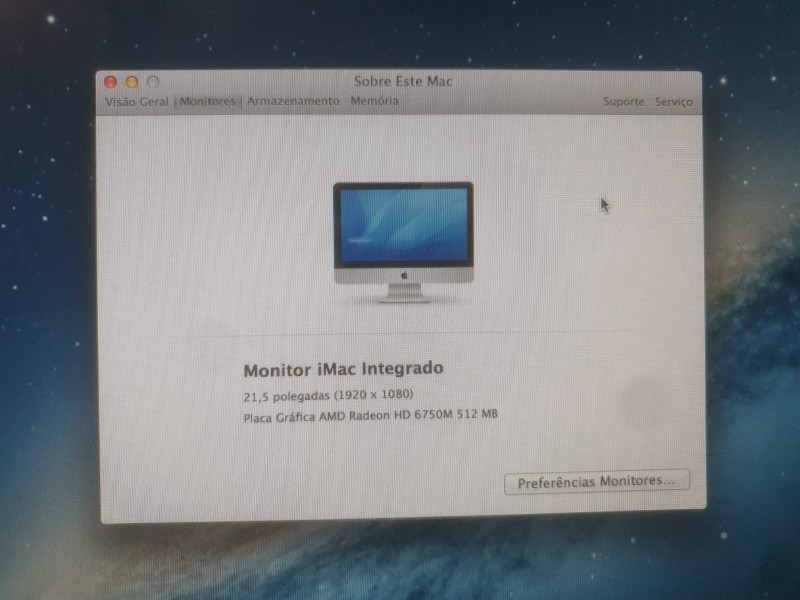Click the Apple logo on iMac illustration

[404, 273]
